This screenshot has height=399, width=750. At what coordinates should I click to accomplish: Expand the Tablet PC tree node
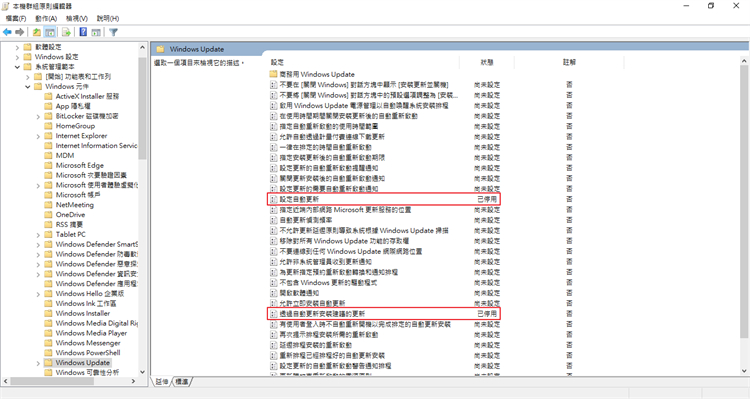(x=38, y=234)
